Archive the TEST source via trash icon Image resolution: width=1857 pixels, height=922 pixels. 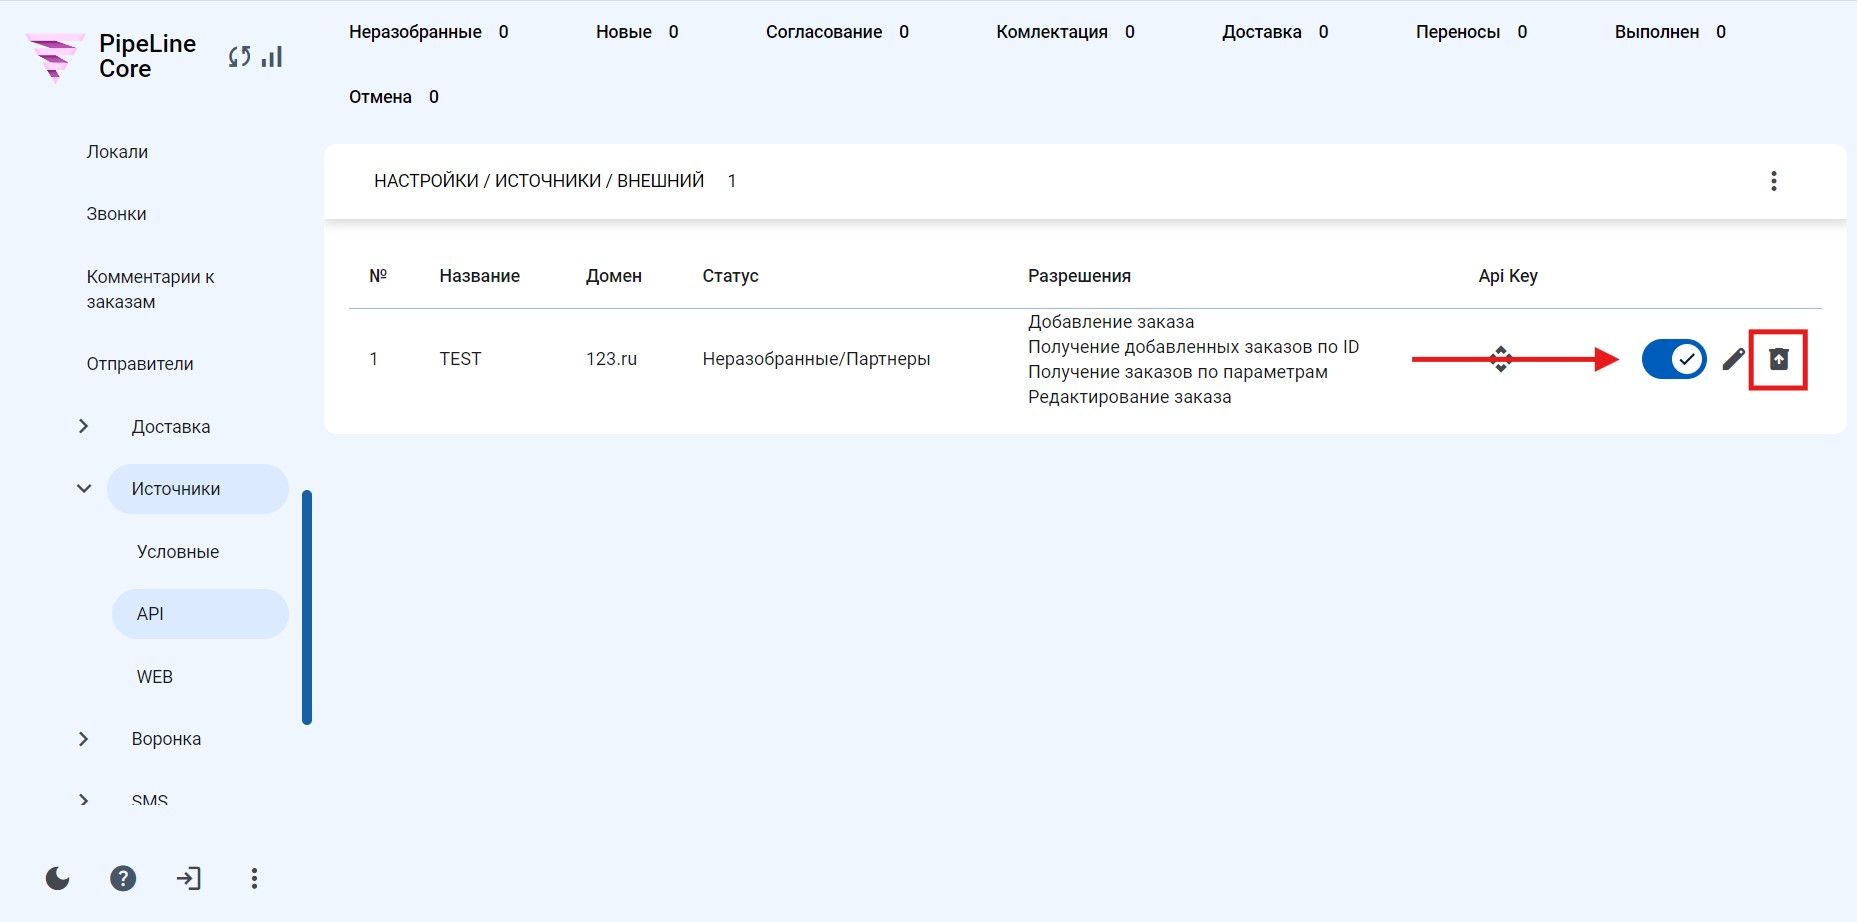1778,359
